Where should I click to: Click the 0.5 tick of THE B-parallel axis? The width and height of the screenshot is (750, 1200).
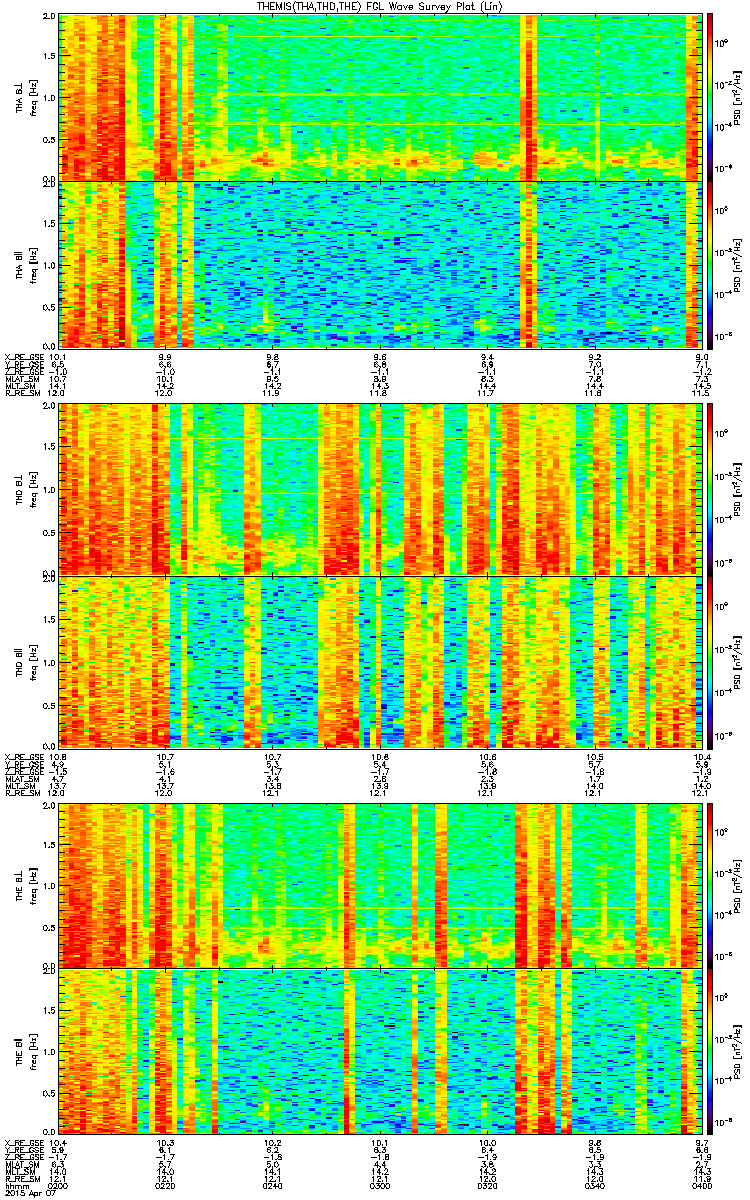coord(50,1094)
